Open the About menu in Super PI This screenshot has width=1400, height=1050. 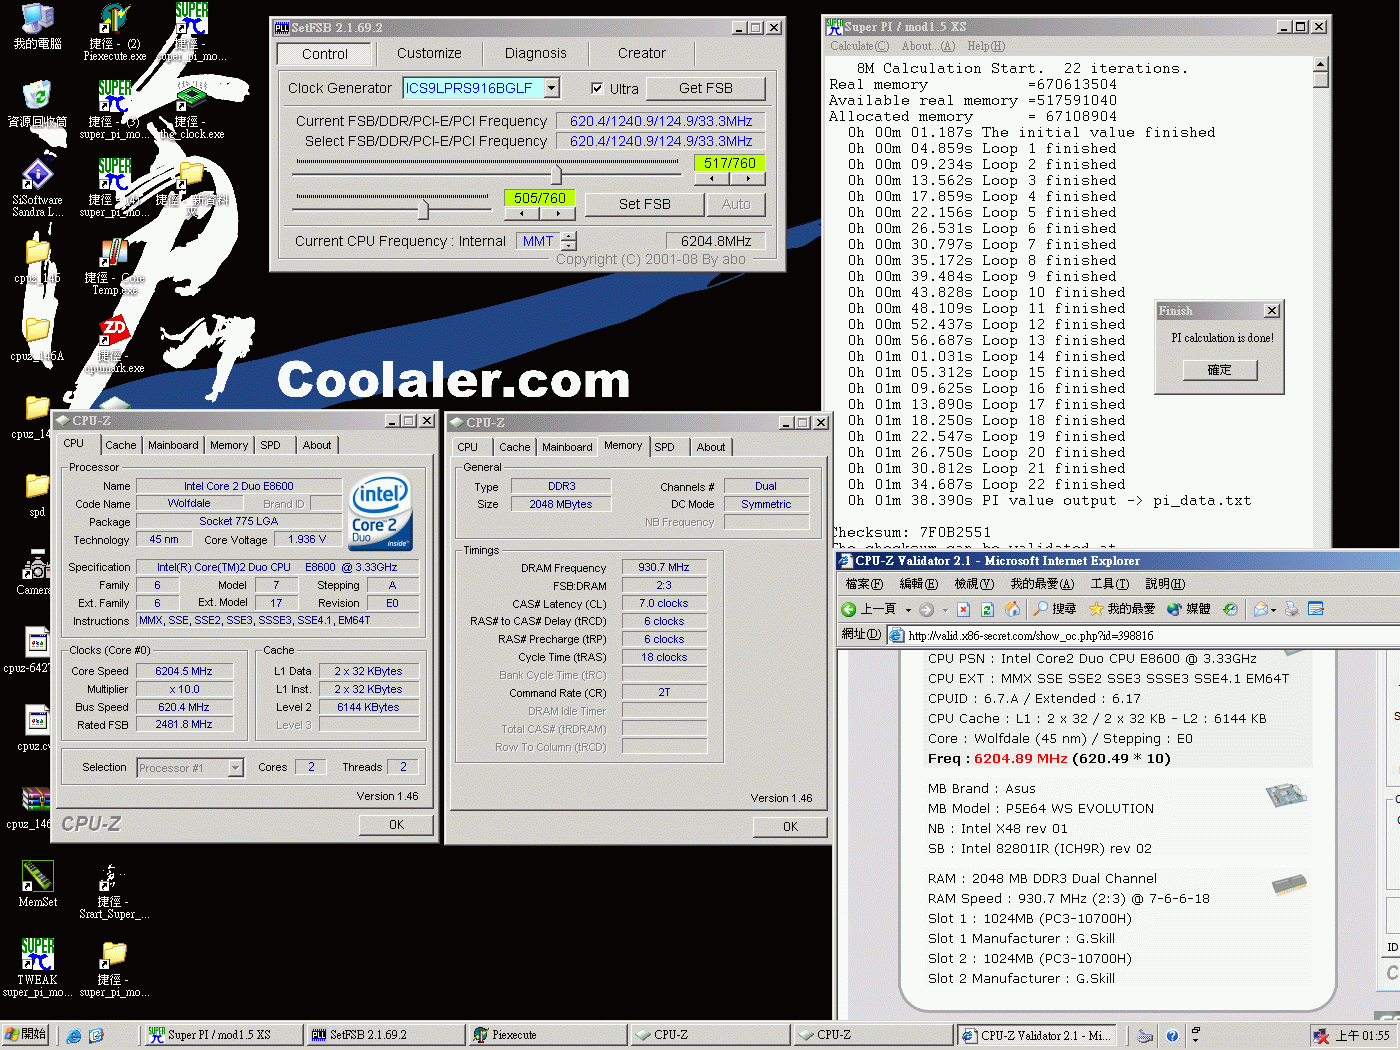928,46
